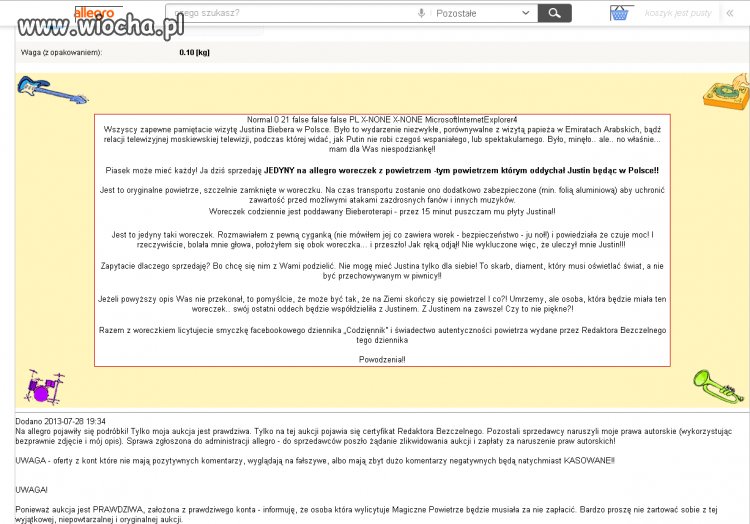Click the shopping basket icon
This screenshot has width=750, height=524.
(x=620, y=13)
